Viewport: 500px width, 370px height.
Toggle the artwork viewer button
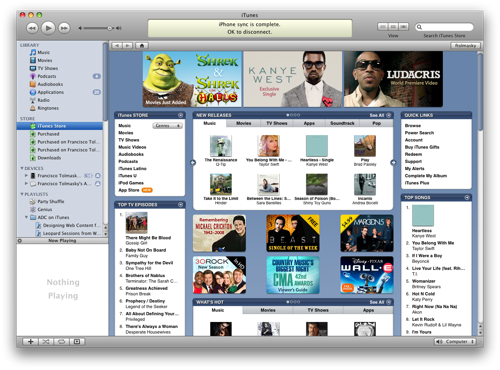click(x=77, y=342)
